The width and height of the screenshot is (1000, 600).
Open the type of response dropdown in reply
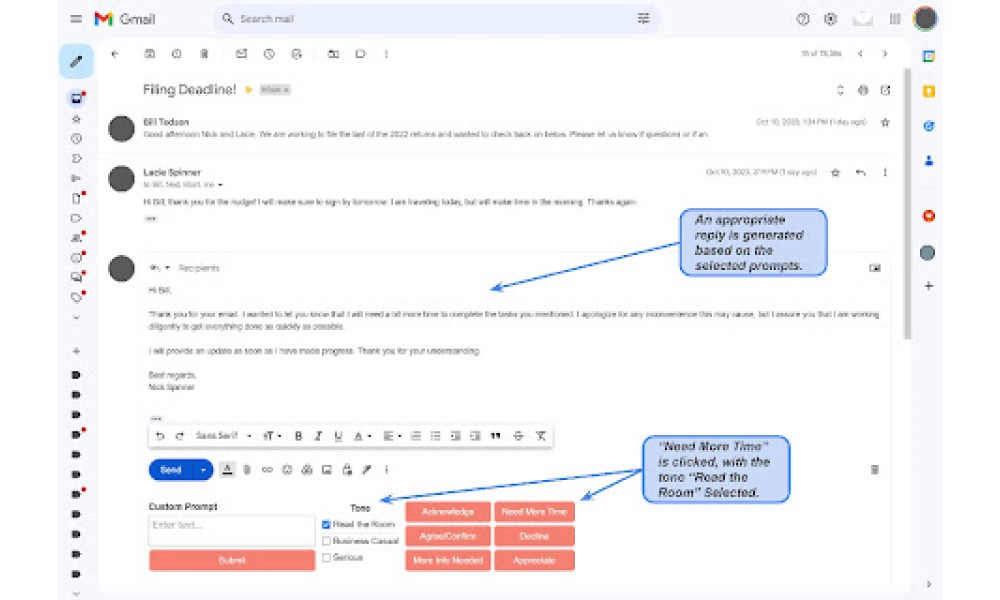point(159,268)
